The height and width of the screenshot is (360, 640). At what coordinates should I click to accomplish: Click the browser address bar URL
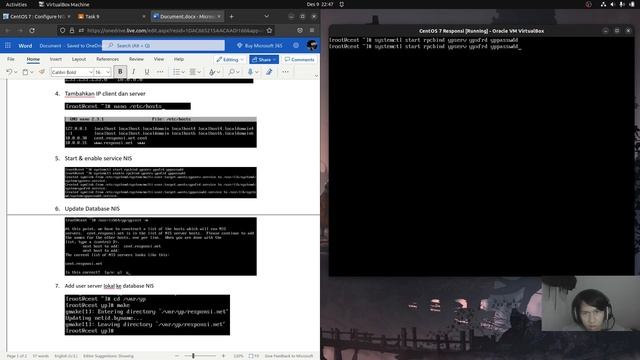tap(173, 30)
